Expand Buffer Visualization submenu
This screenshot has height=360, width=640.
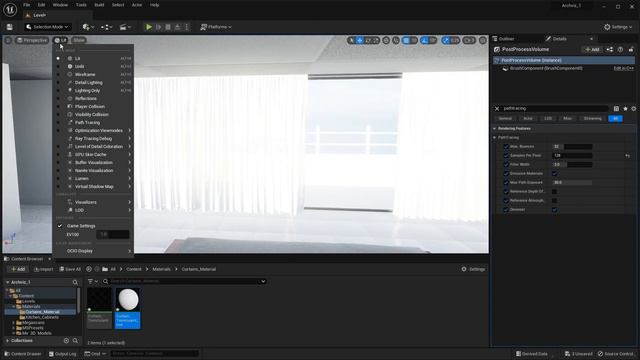point(93,162)
